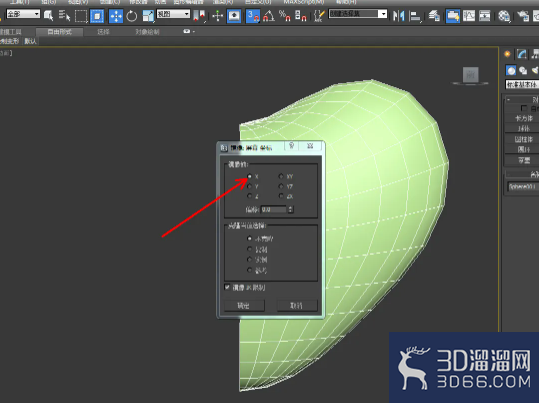Click the Rectangular Selection Region icon
Screen dimensions: 539x403
pos(81,16)
